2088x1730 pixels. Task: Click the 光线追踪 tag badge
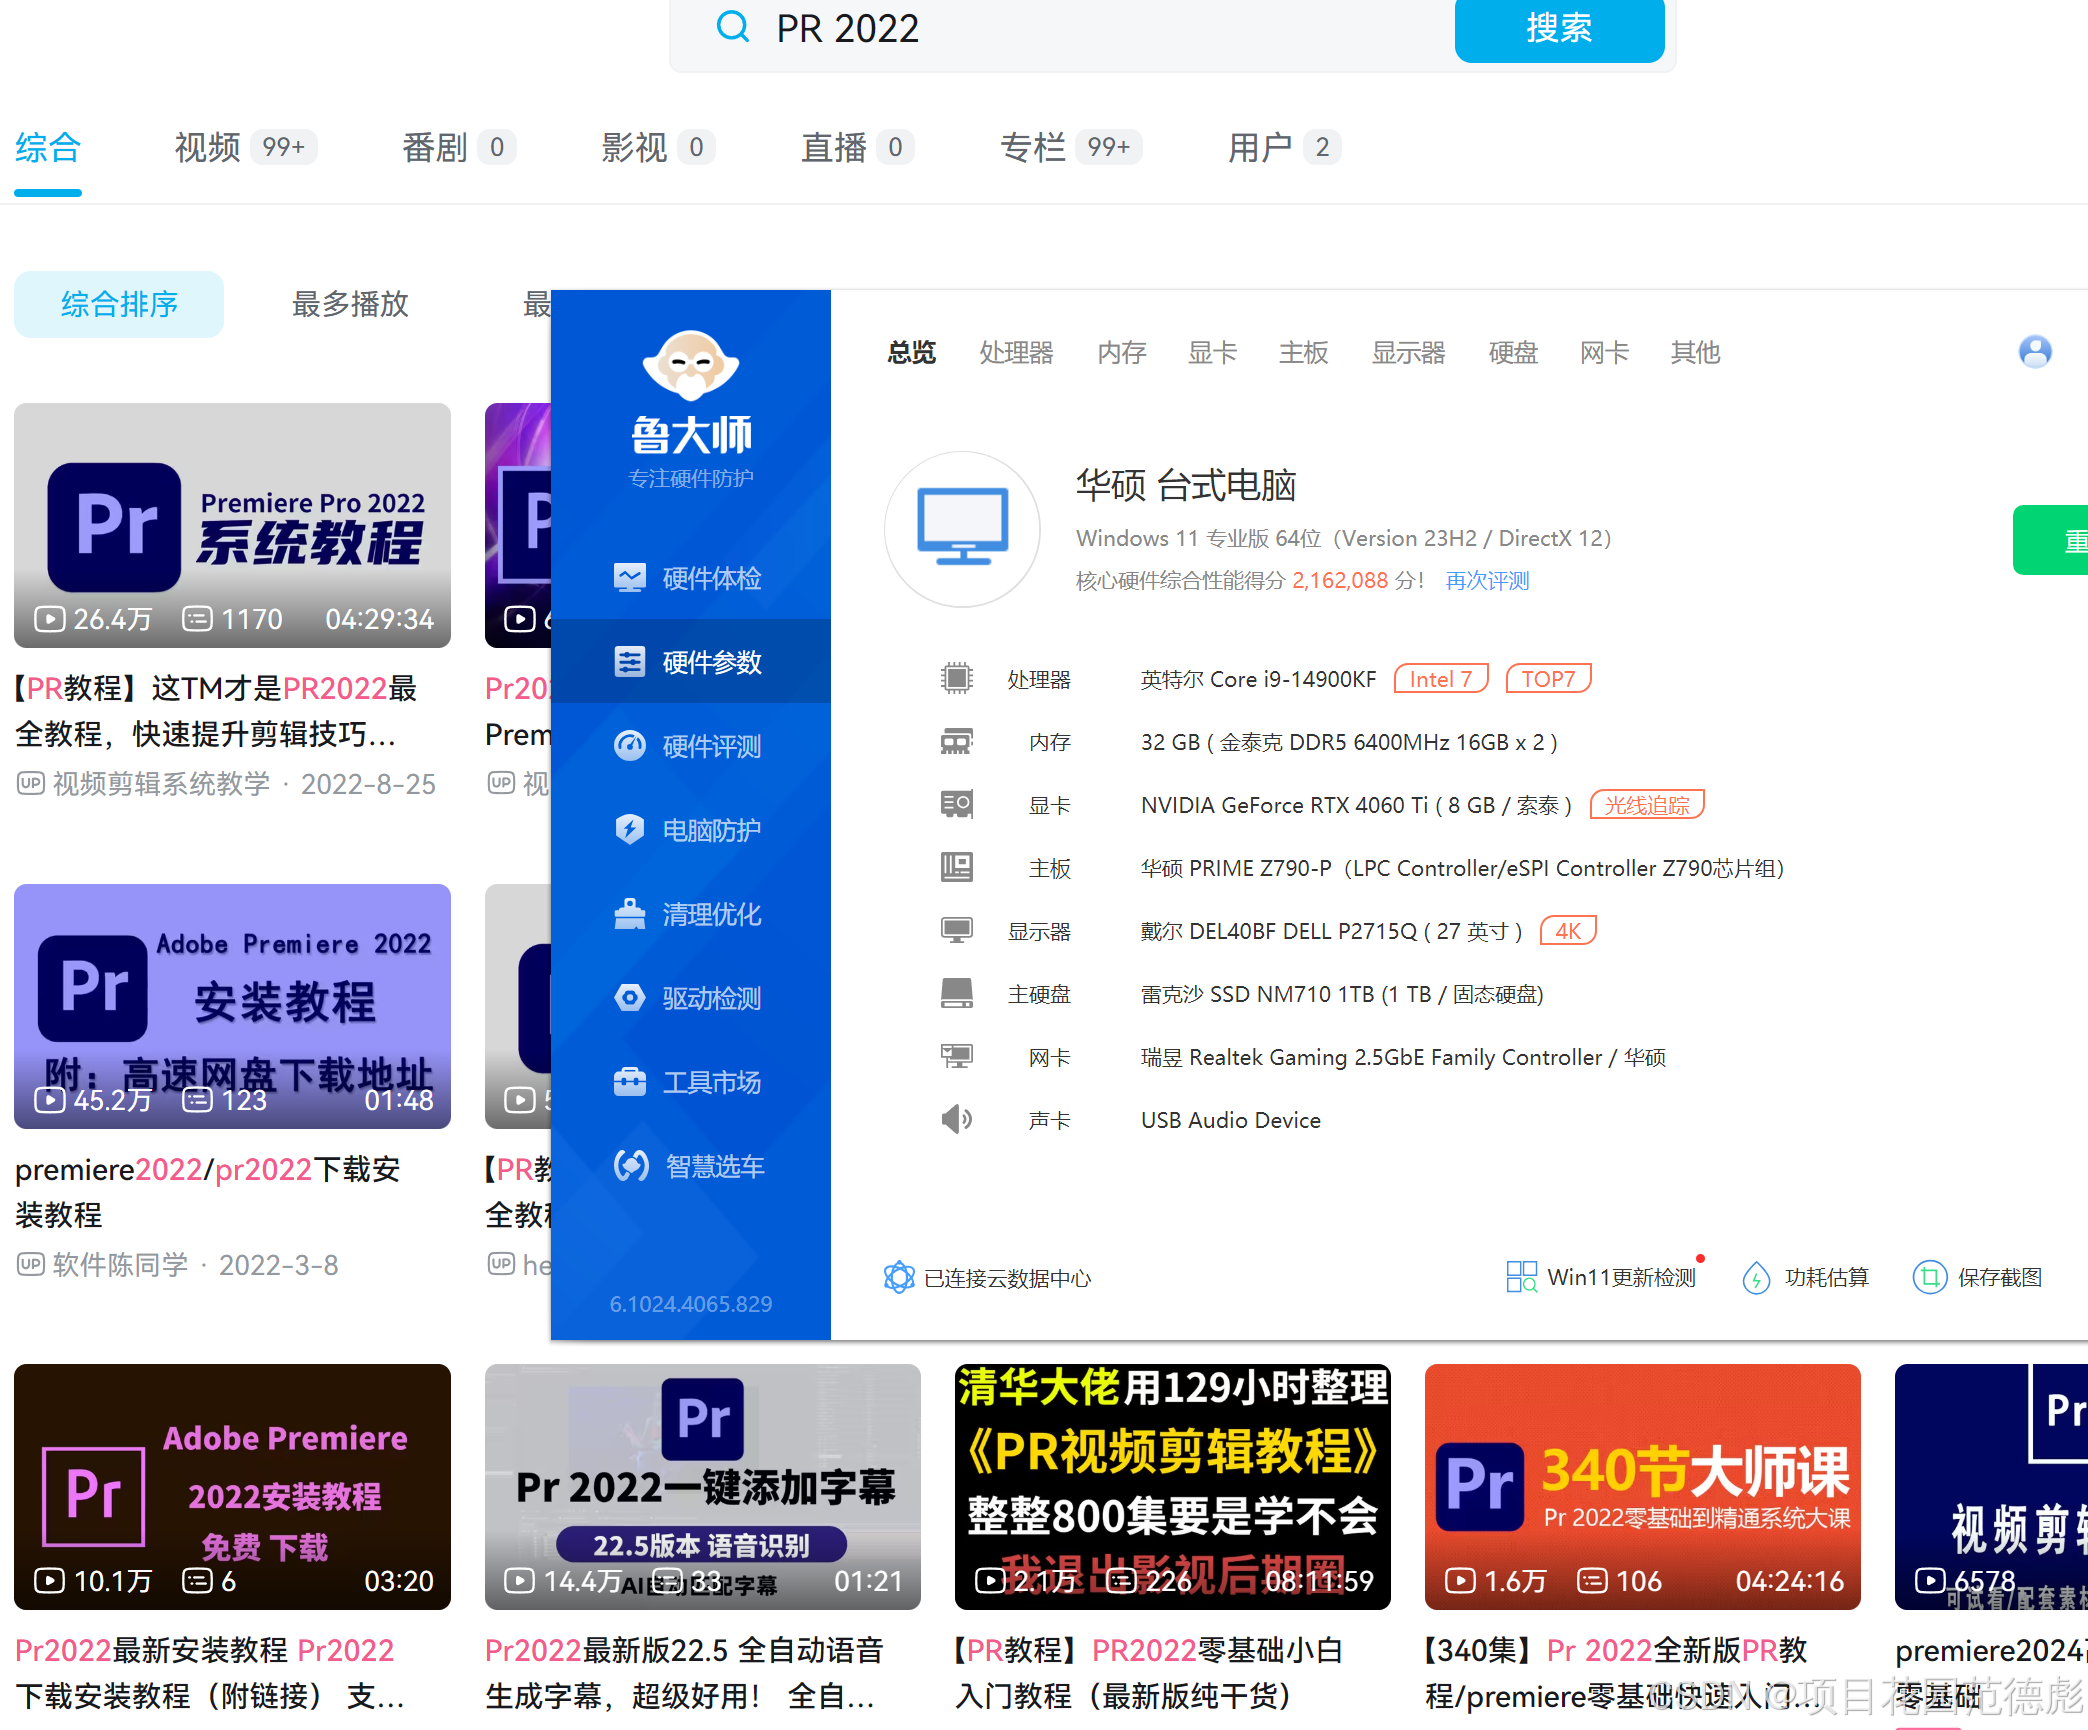point(1646,805)
